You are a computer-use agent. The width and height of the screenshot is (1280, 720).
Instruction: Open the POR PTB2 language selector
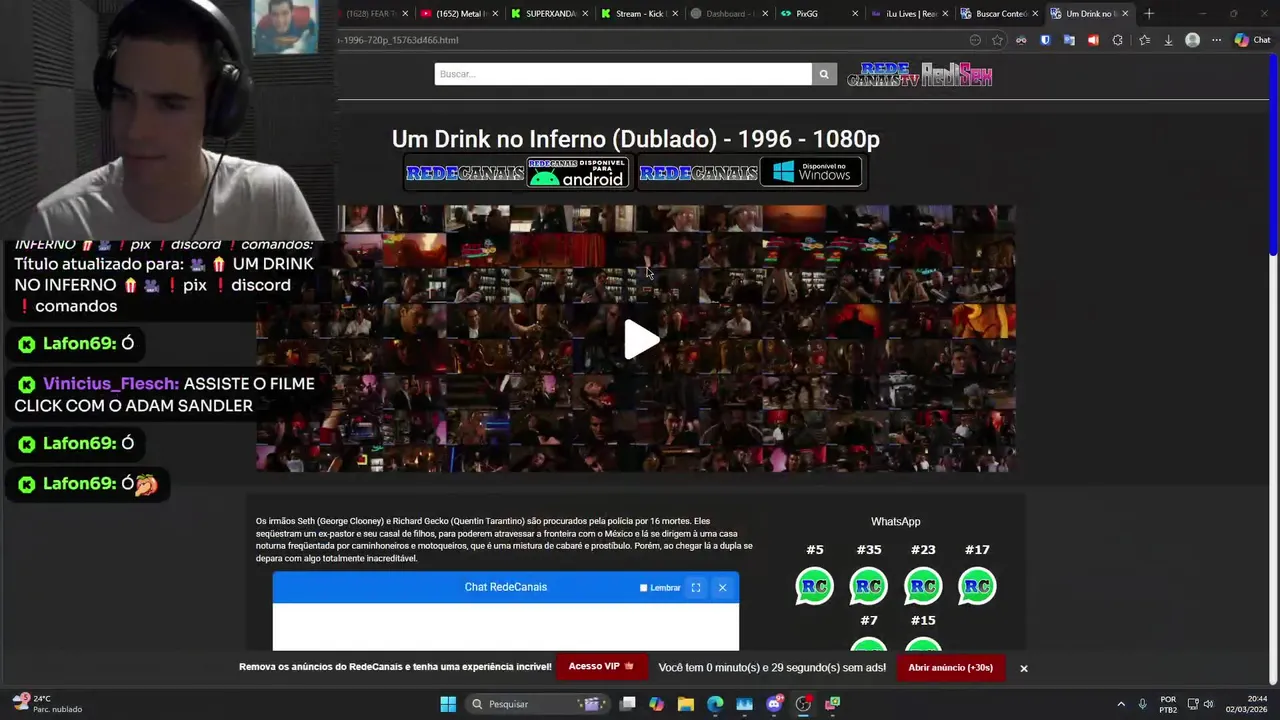(x=1168, y=704)
